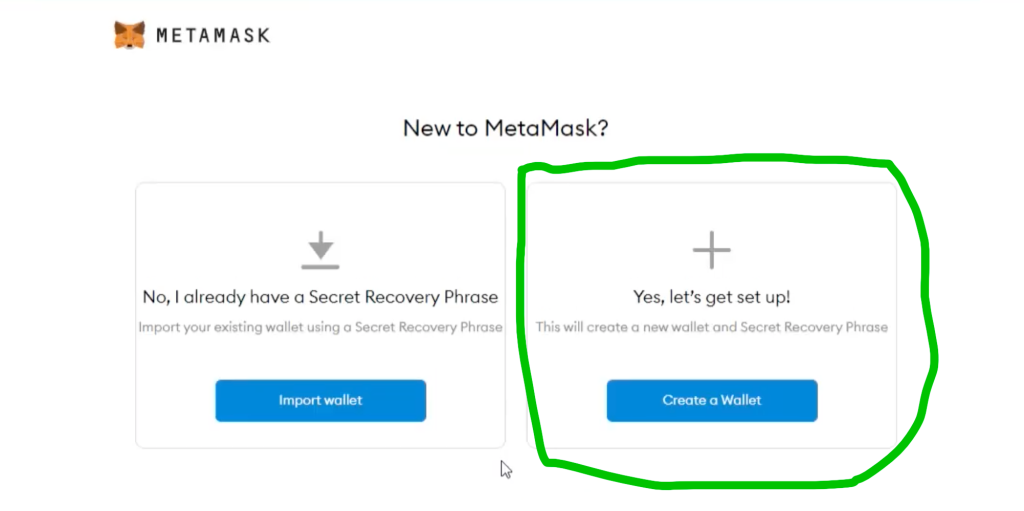1024x511 pixels.
Task: Click the 'Yes, let's get set up!' title
Action: point(712,297)
